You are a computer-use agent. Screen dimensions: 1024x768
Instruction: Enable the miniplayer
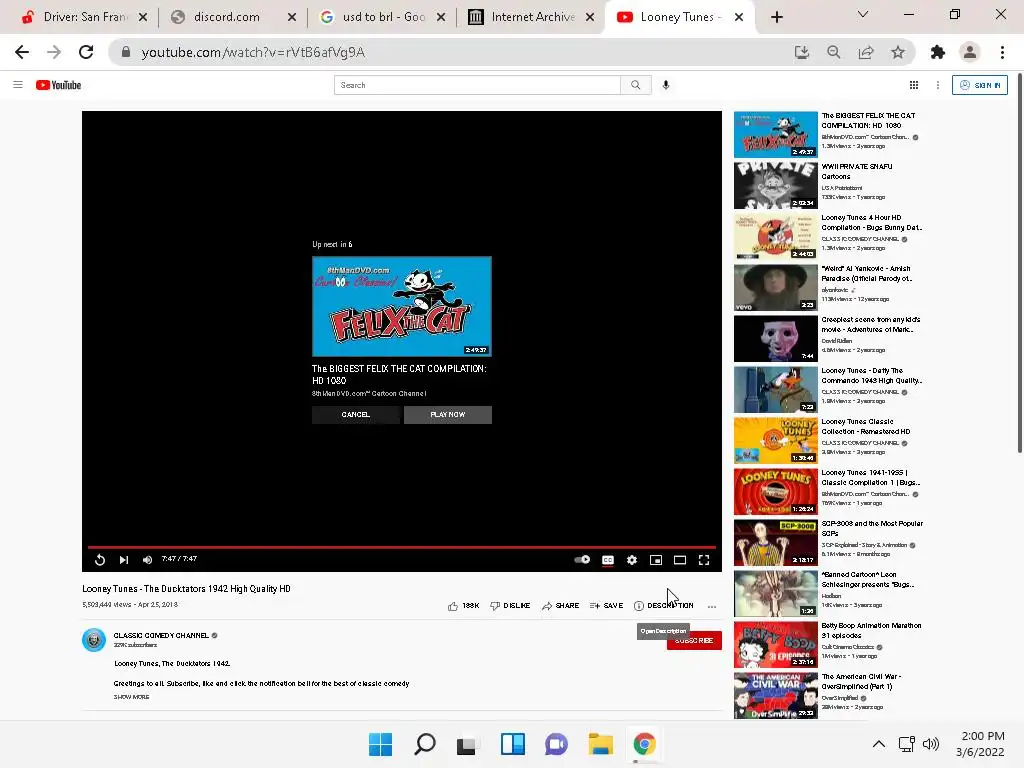coord(656,560)
